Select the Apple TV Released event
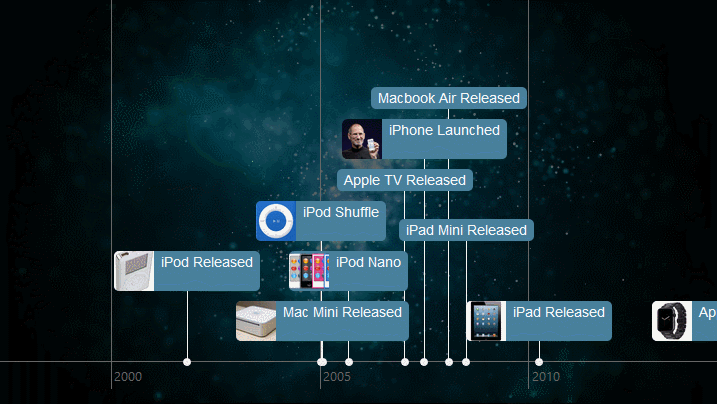717x404 pixels. tap(405, 180)
